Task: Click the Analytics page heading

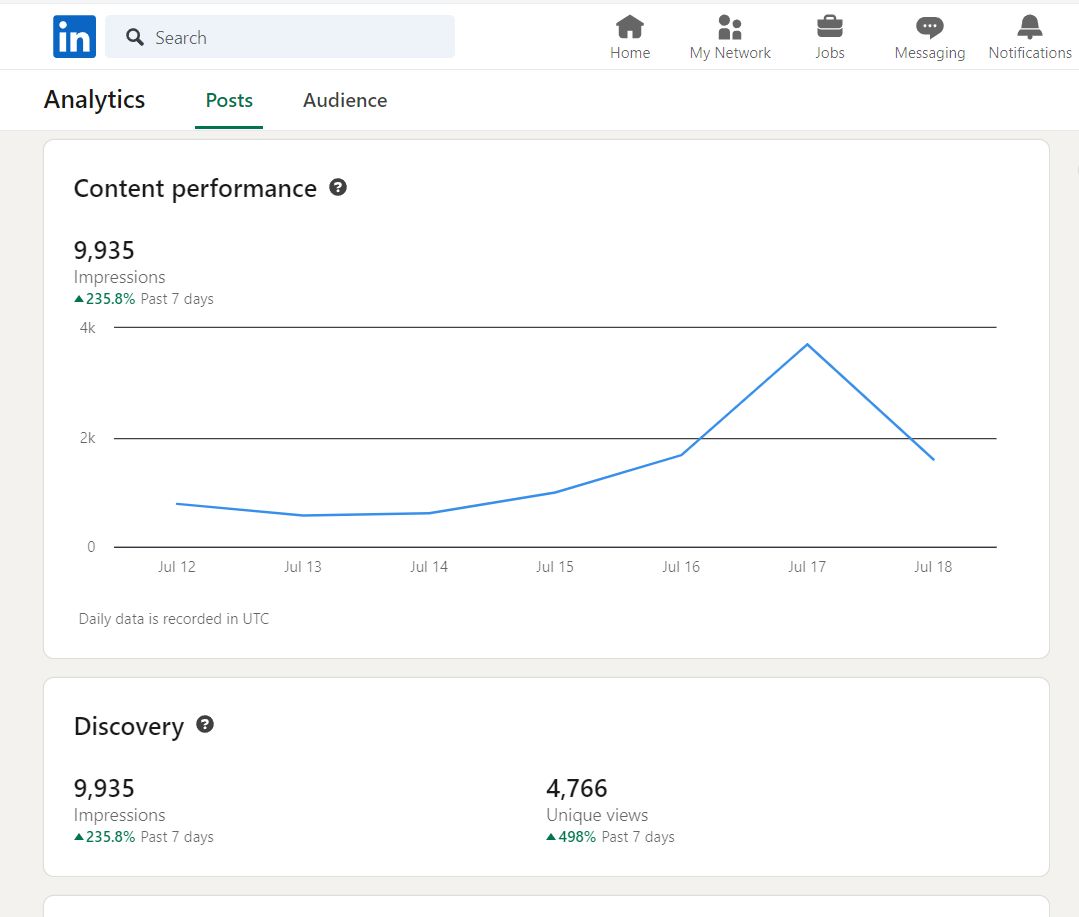Action: (x=95, y=100)
